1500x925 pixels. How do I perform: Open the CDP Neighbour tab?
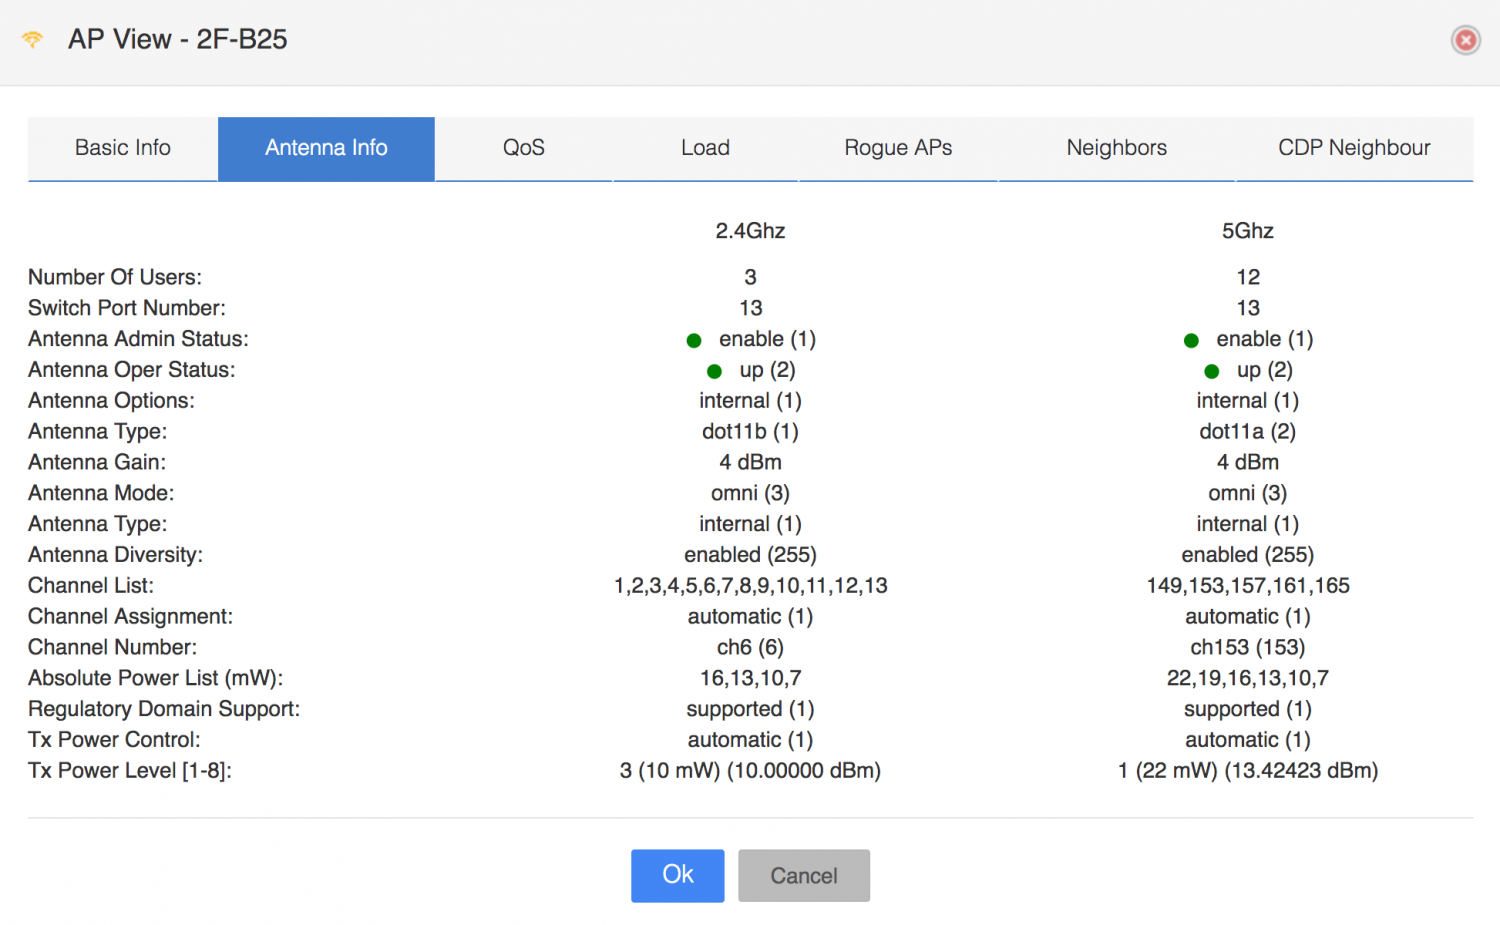pos(1354,148)
